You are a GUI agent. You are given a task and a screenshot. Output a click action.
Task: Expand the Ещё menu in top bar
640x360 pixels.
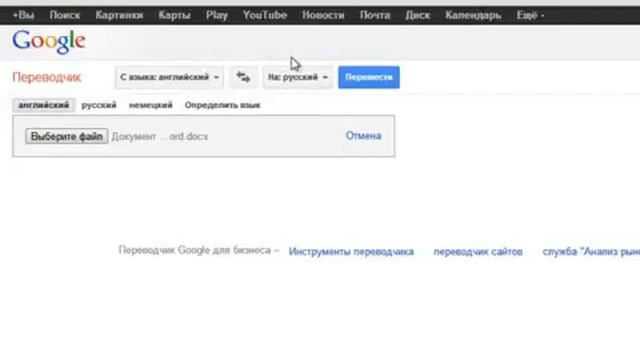[x=530, y=16]
